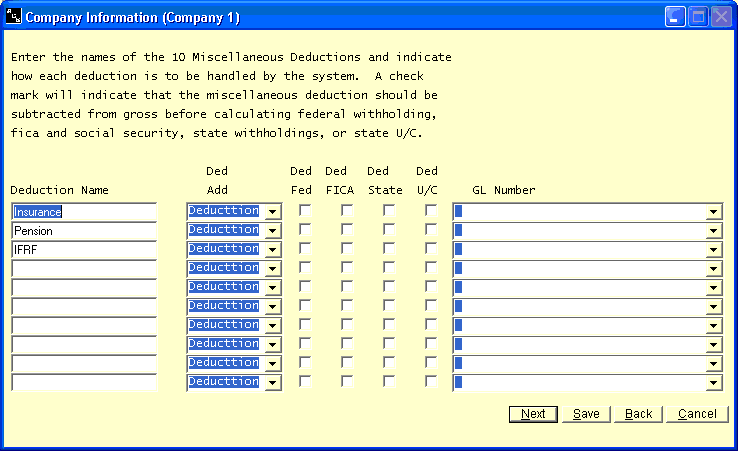Go back with the Back button
738x451 pixels.
click(x=638, y=414)
